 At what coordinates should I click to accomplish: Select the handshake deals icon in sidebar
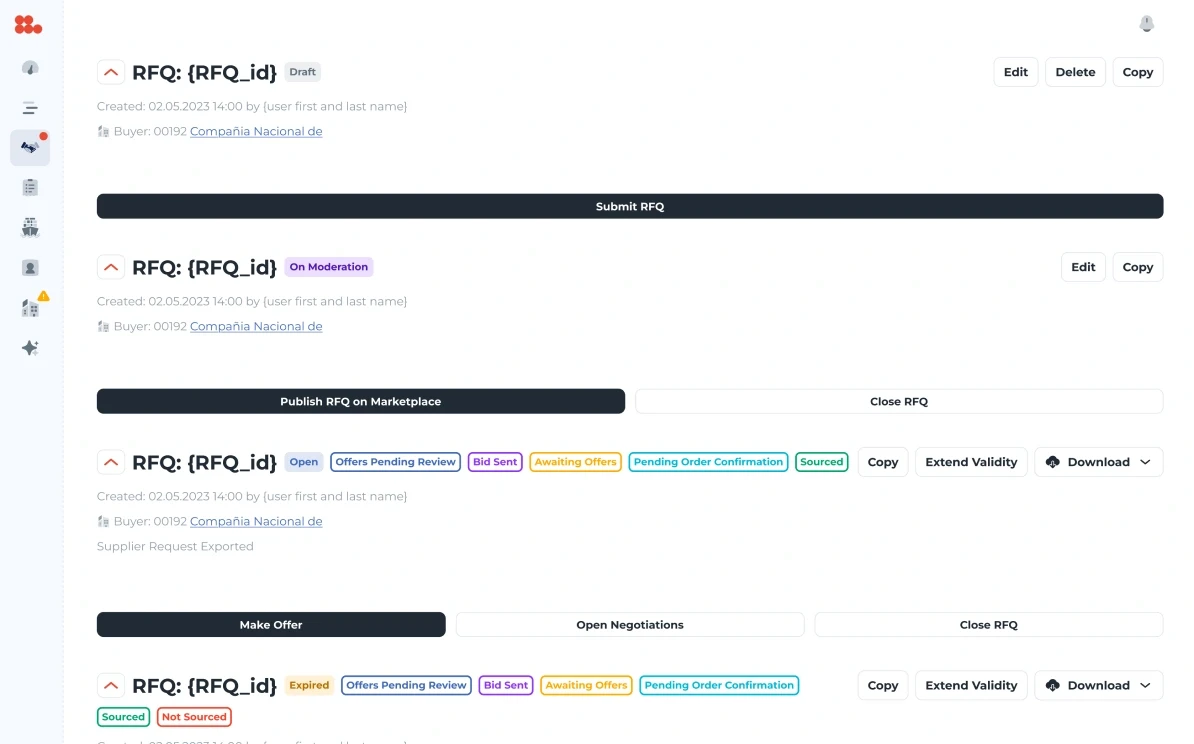tap(30, 147)
